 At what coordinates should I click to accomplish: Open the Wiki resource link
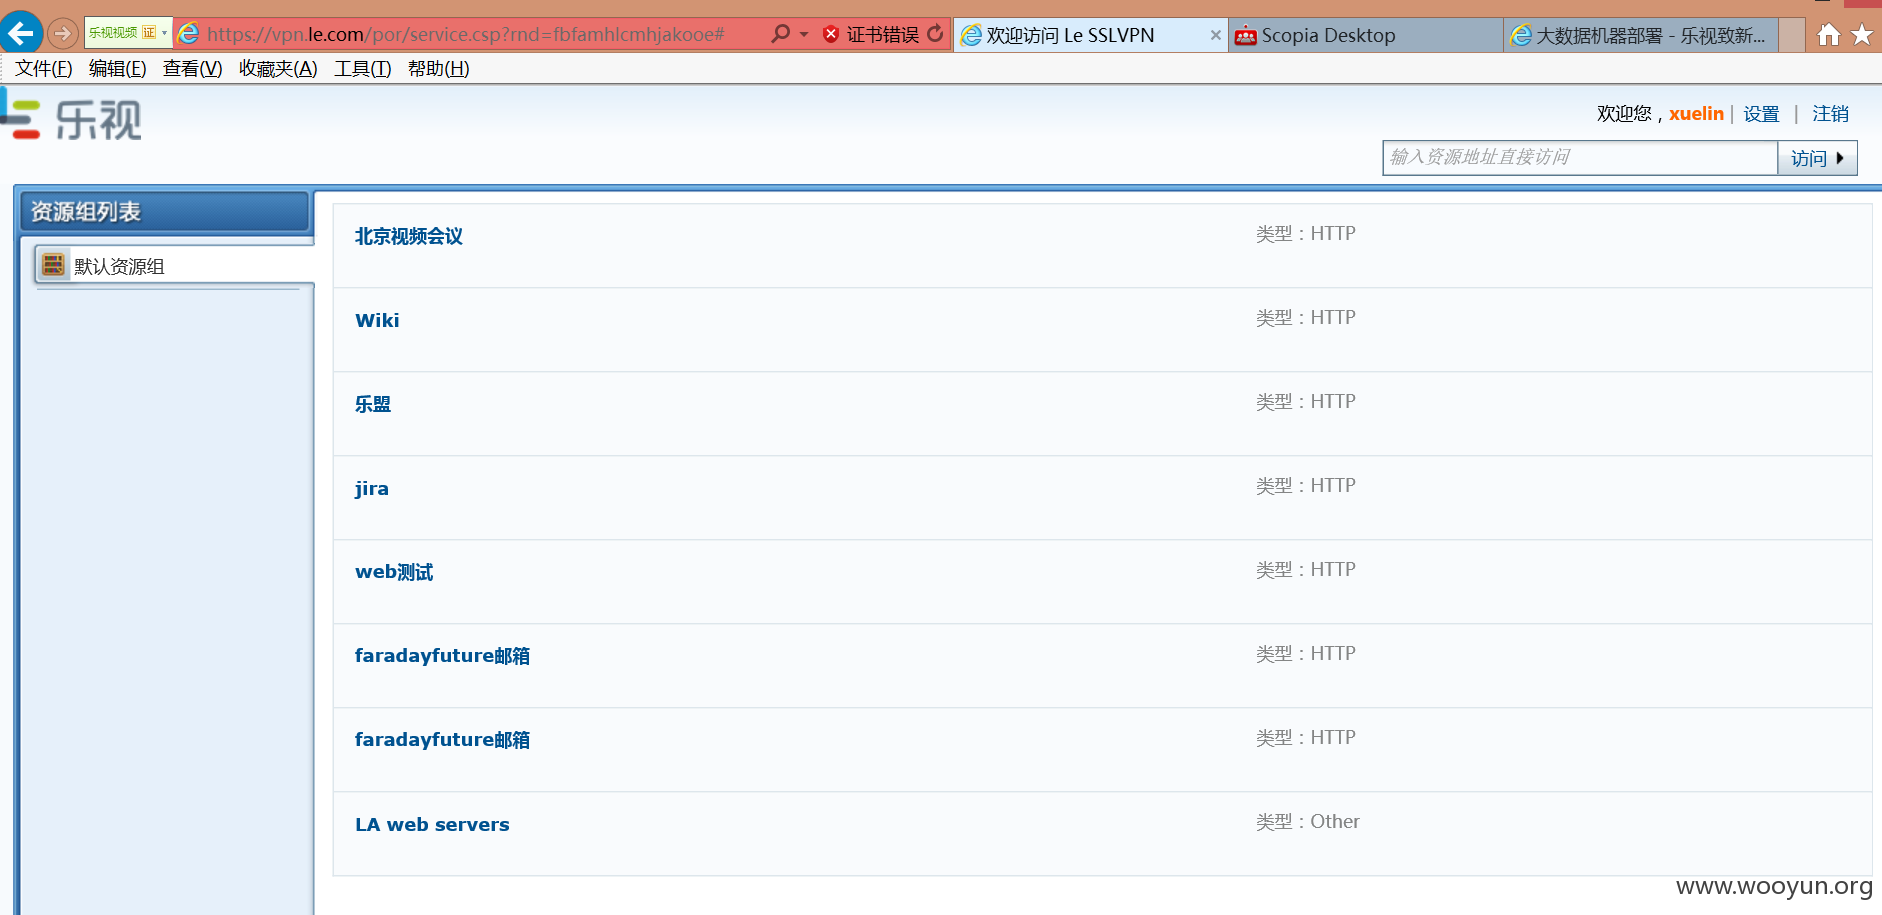377,320
